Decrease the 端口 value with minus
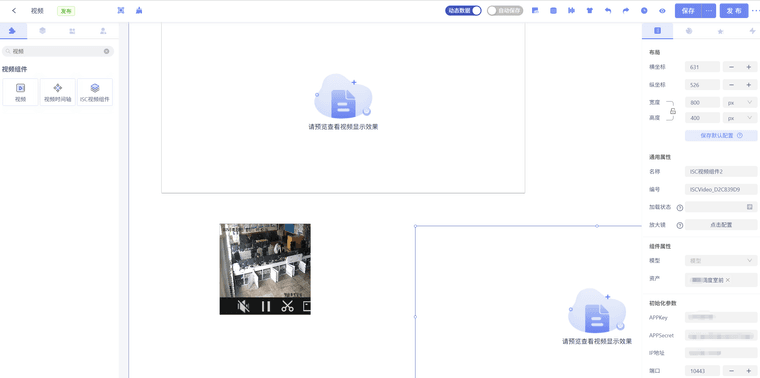This screenshot has height=378, width=760. tap(731, 371)
